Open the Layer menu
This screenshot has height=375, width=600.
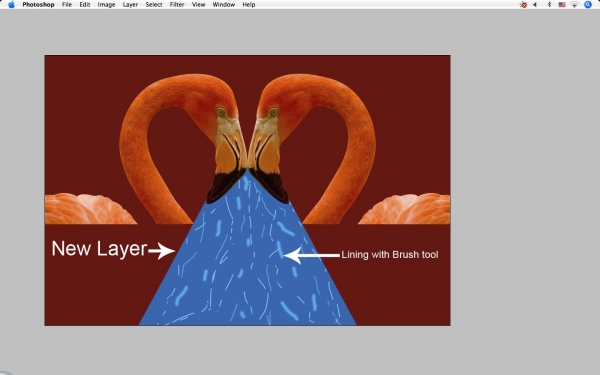point(130,5)
